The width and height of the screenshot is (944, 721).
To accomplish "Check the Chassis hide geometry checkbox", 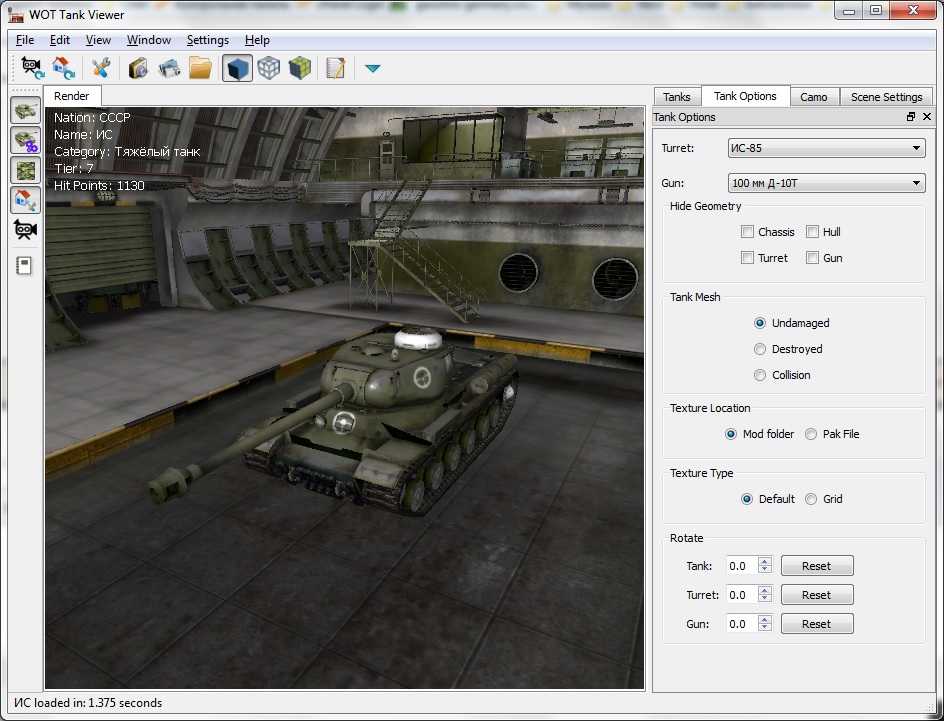I will (x=747, y=232).
